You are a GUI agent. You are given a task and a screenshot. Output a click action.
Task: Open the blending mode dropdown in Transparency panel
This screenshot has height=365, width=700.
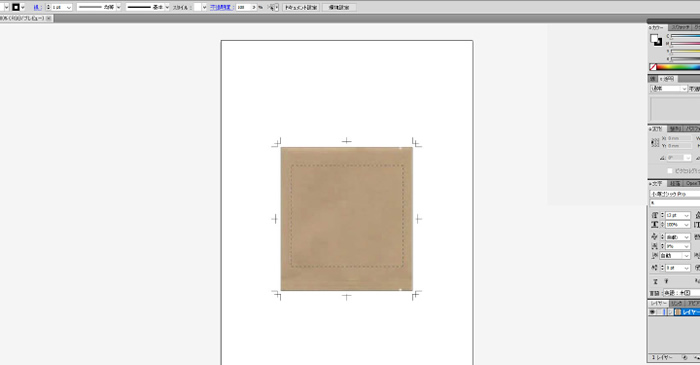coord(668,89)
